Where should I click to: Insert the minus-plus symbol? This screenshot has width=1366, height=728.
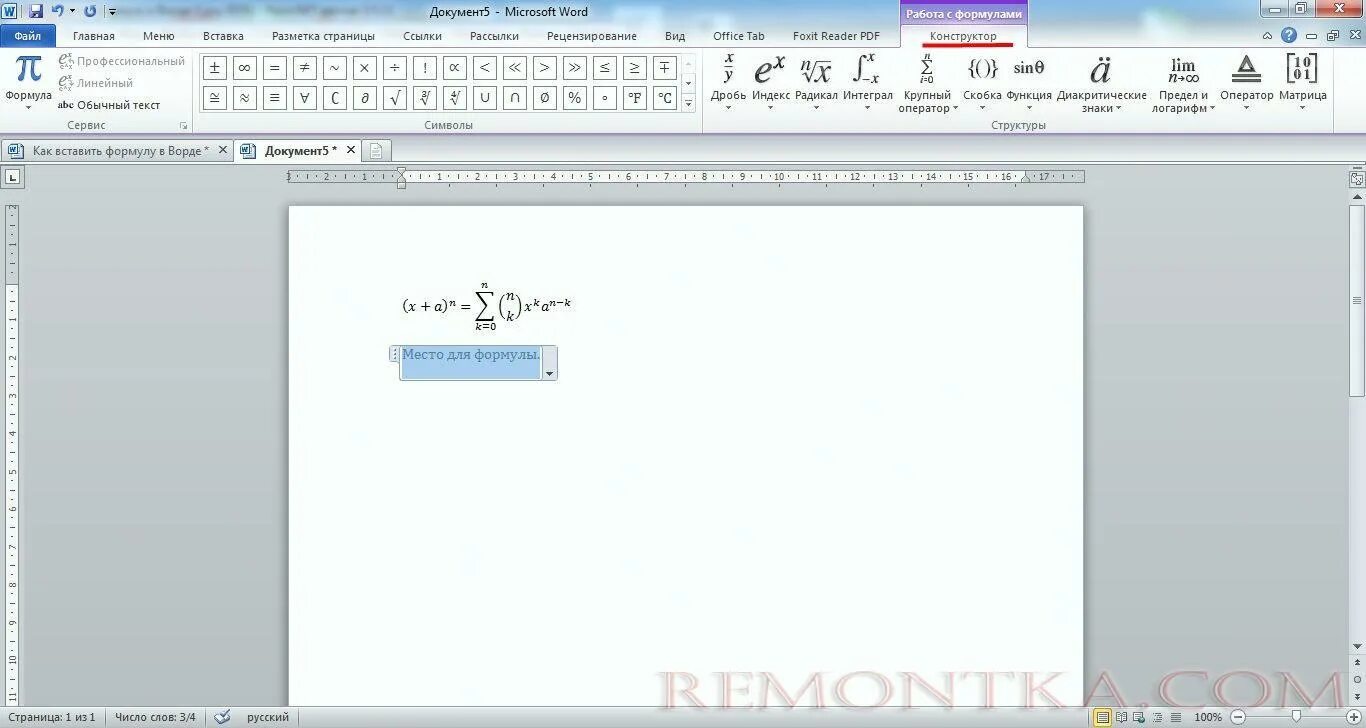[x=664, y=68]
